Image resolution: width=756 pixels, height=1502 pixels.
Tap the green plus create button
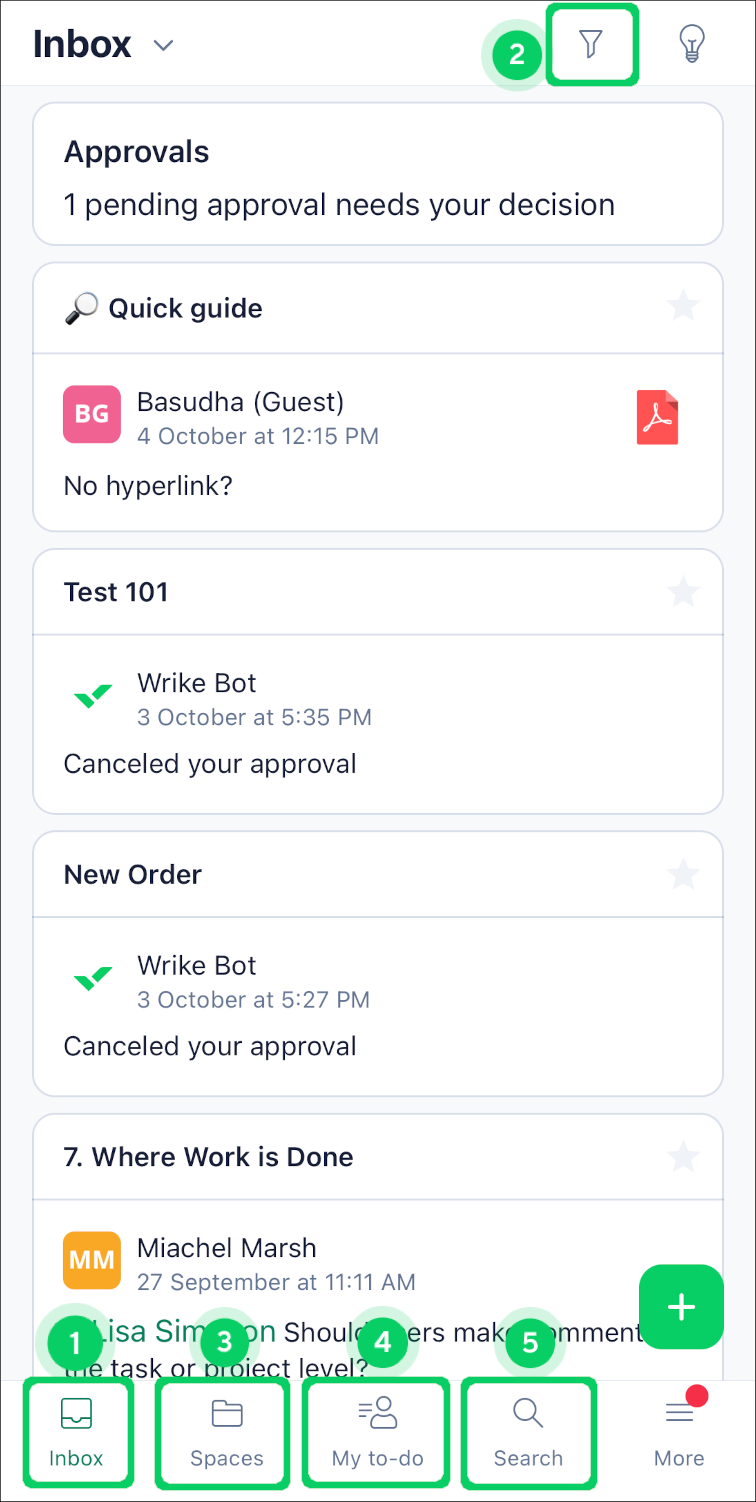681,1307
